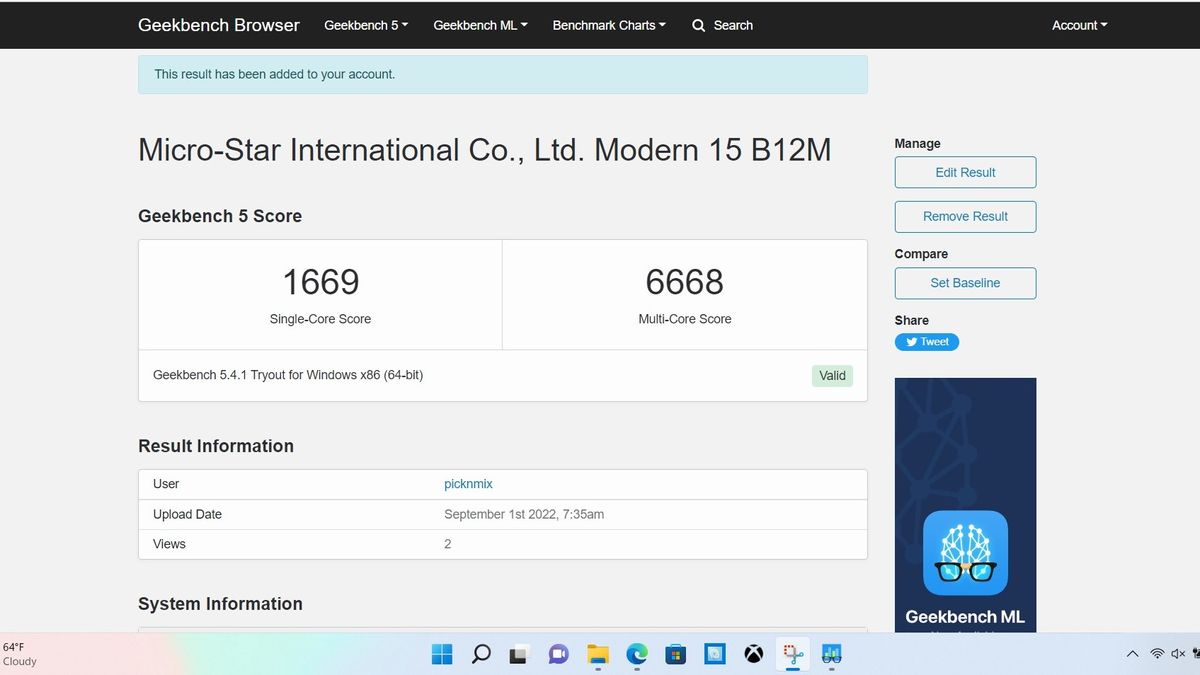Open the Xbox app on taskbar
The width and height of the screenshot is (1200, 675).
tap(753, 654)
